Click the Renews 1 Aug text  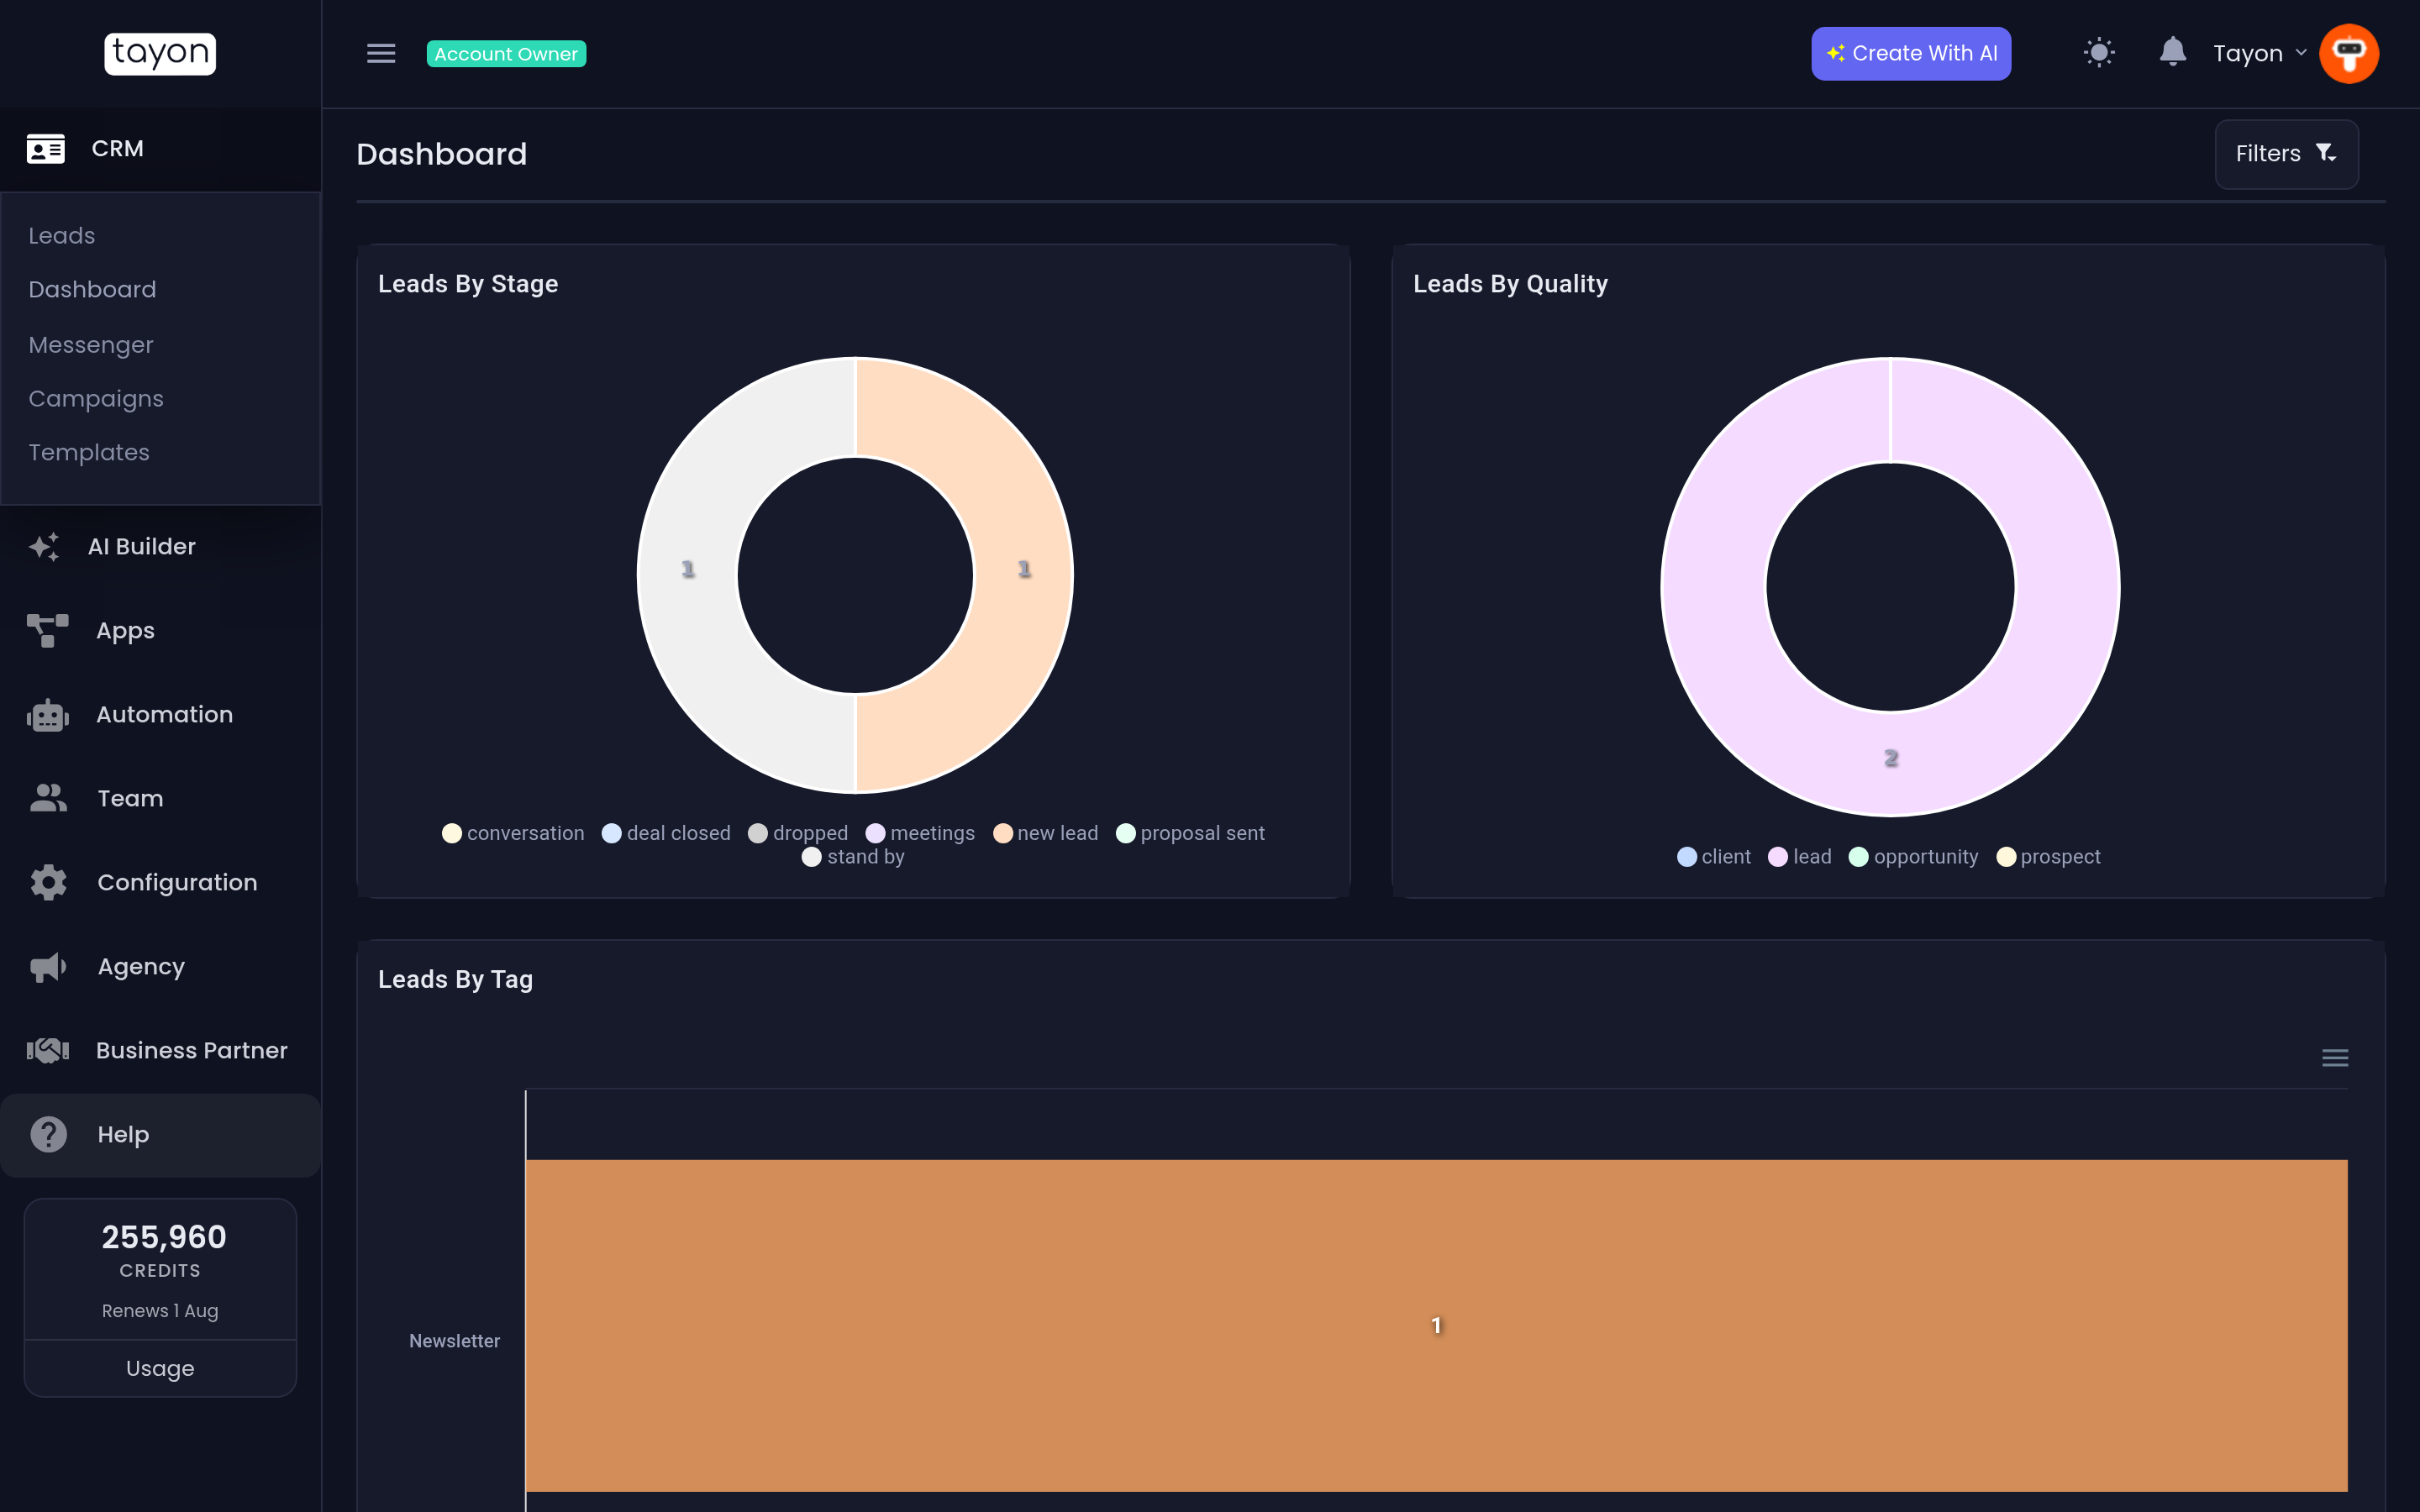click(160, 1311)
